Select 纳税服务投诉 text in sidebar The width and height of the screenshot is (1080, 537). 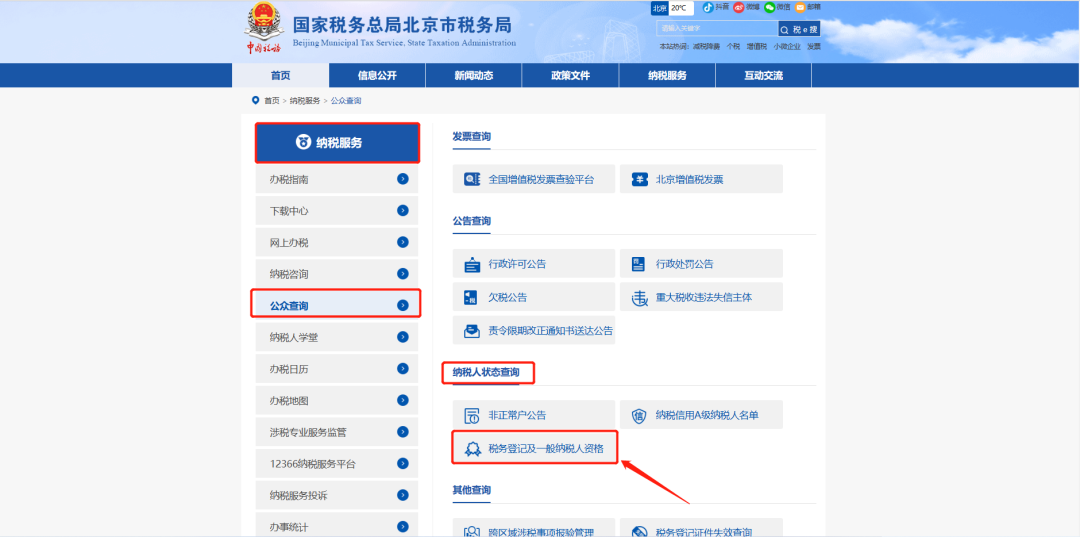tap(298, 496)
